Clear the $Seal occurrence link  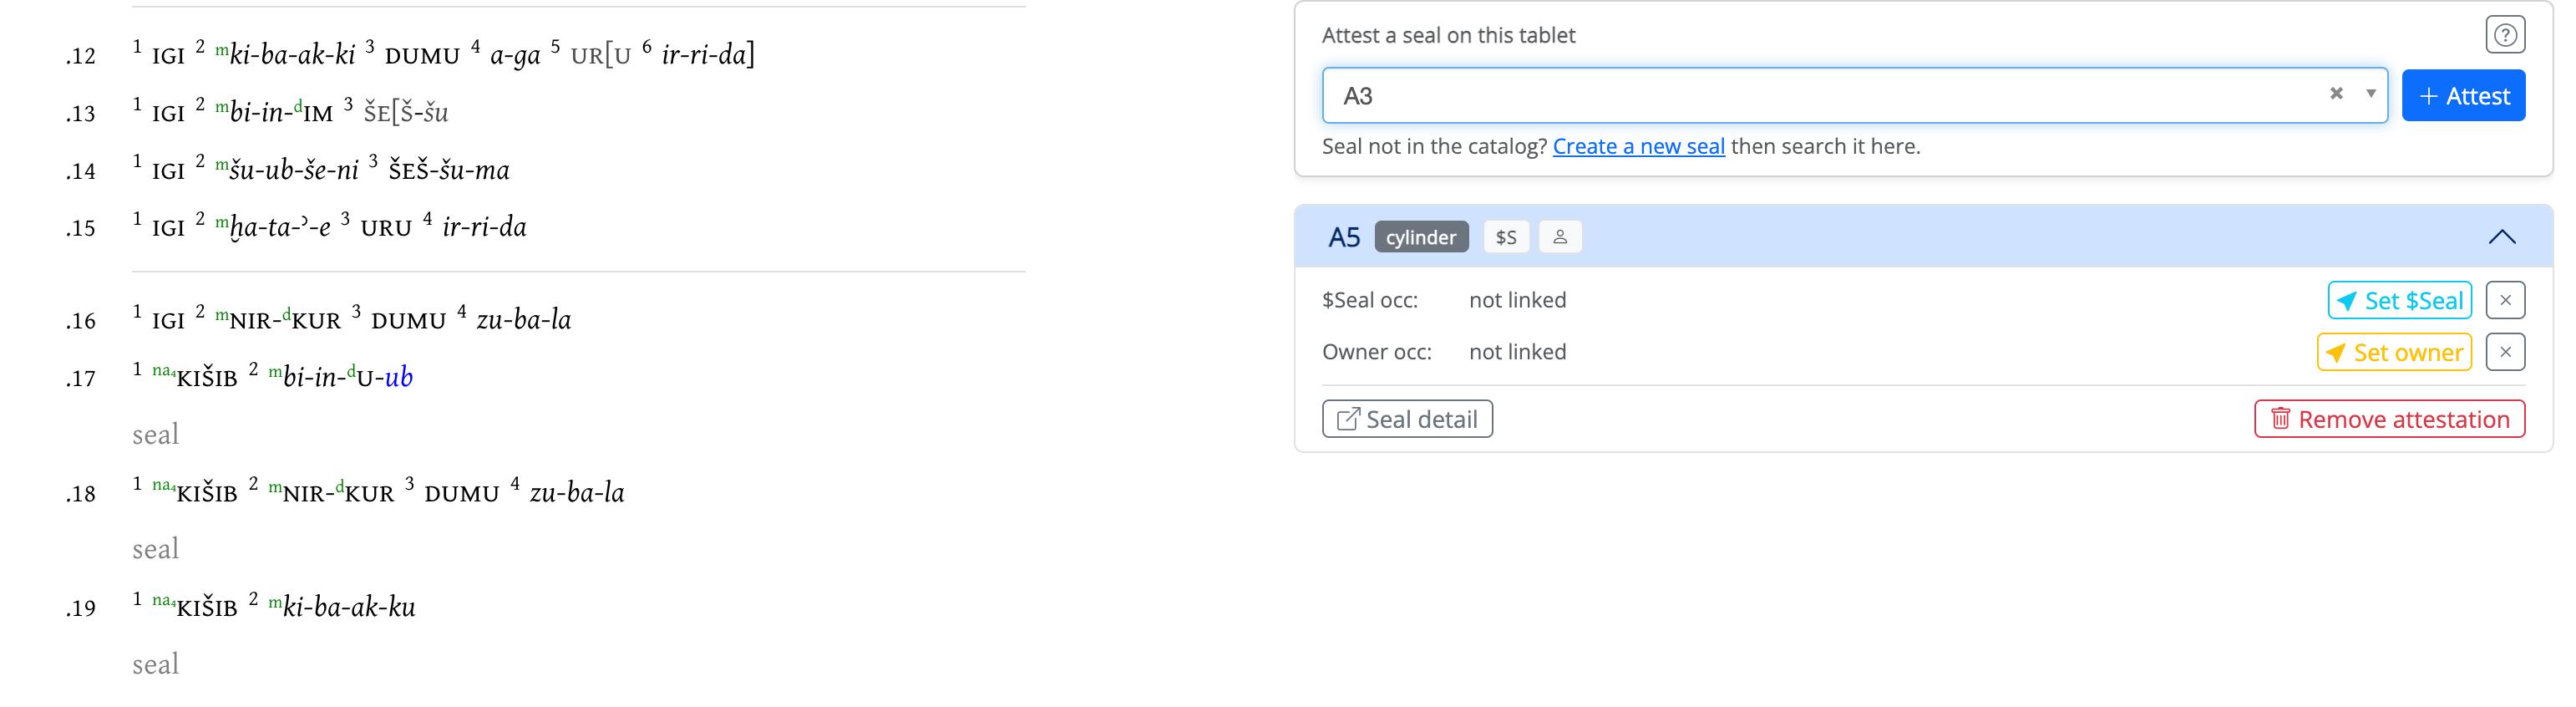click(x=2505, y=300)
